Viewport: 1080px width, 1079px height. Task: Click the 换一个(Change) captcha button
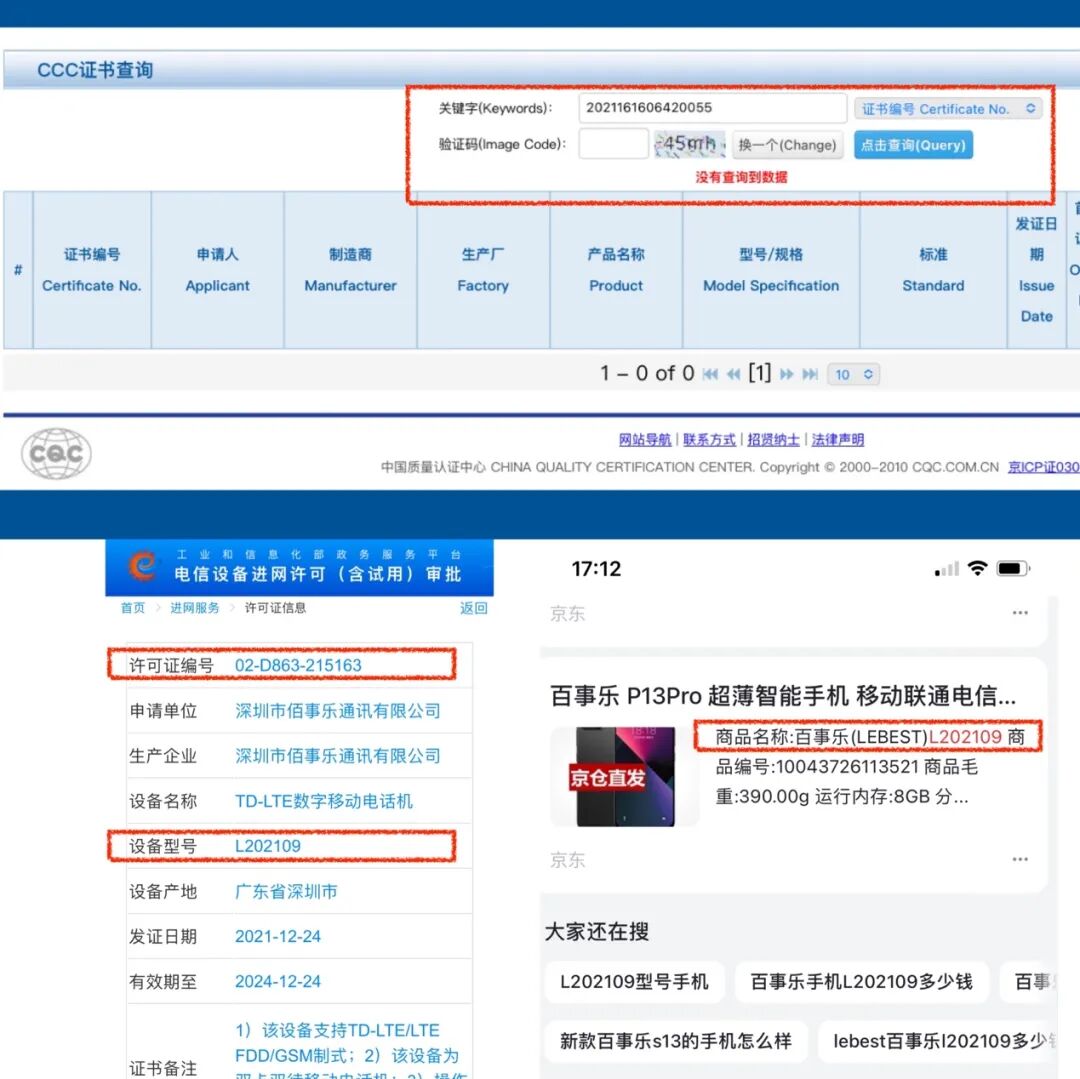pyautogui.click(x=787, y=145)
